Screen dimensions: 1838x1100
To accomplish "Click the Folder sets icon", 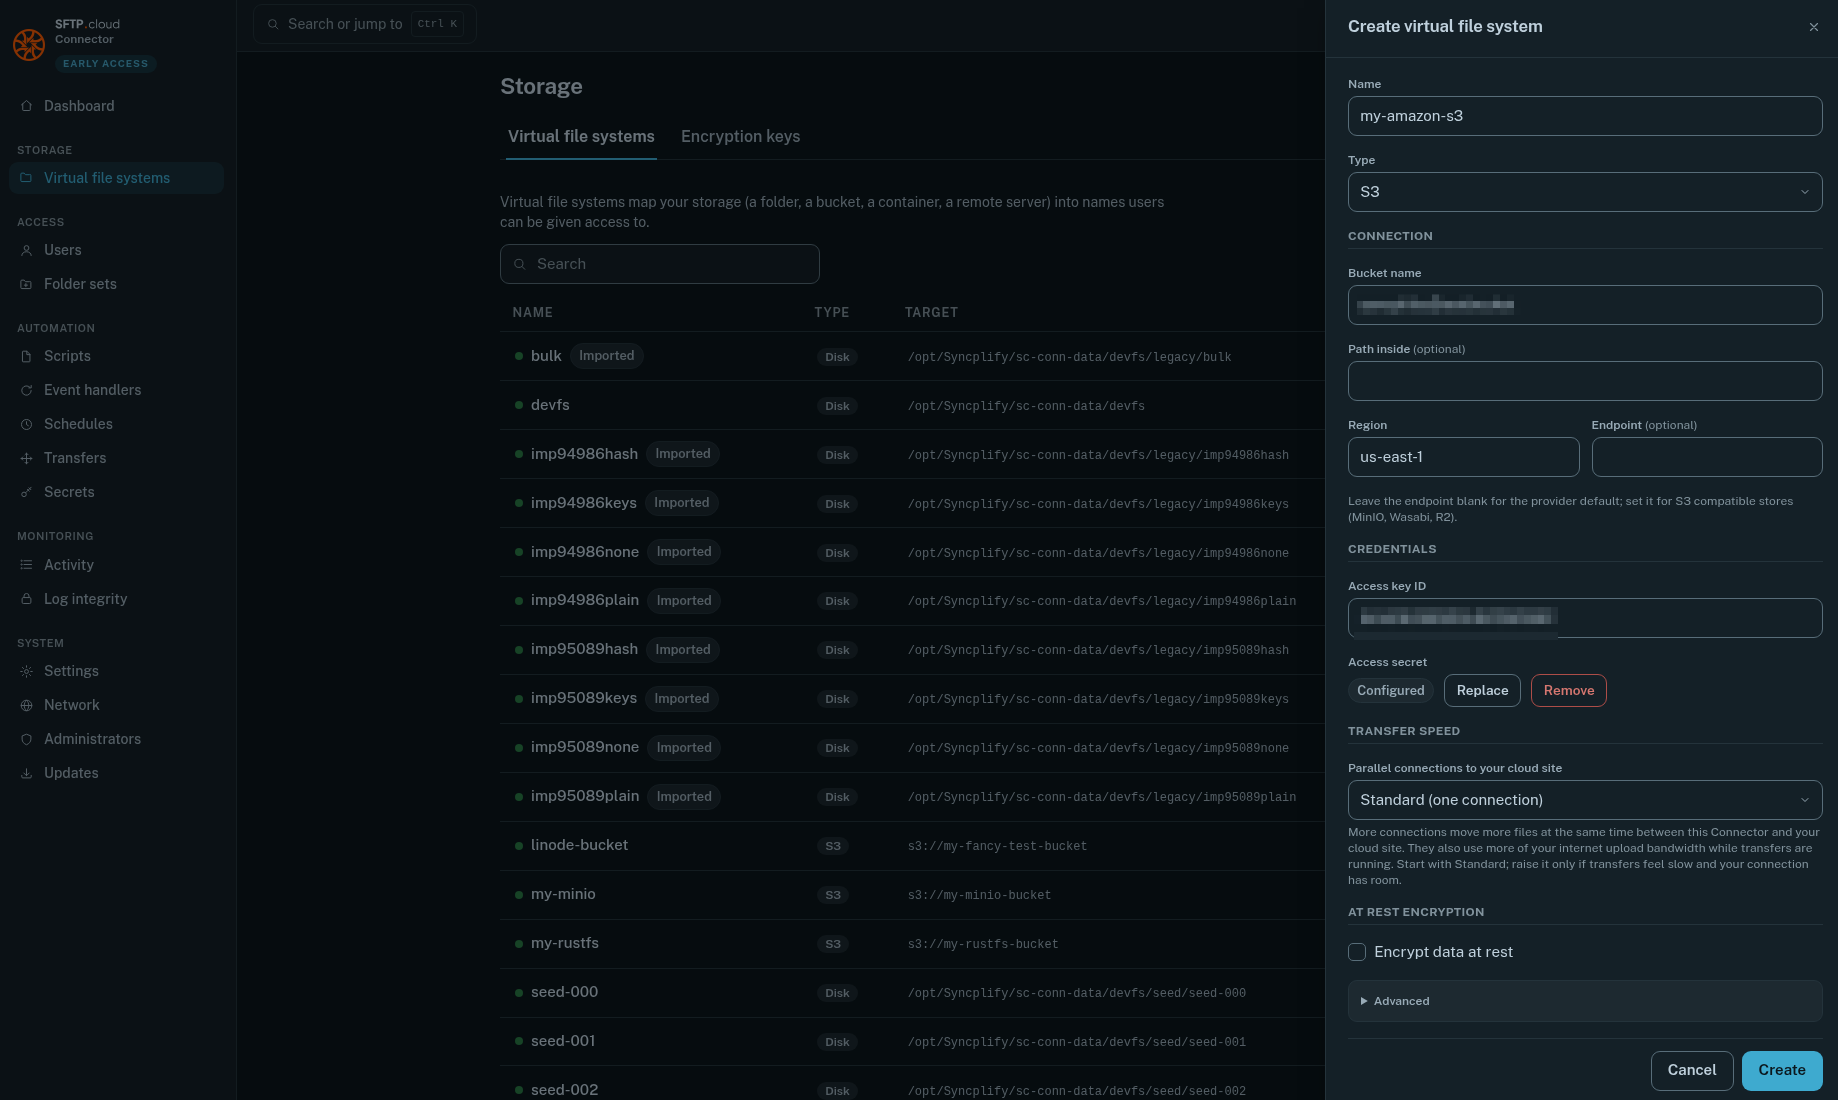I will click(x=26, y=284).
